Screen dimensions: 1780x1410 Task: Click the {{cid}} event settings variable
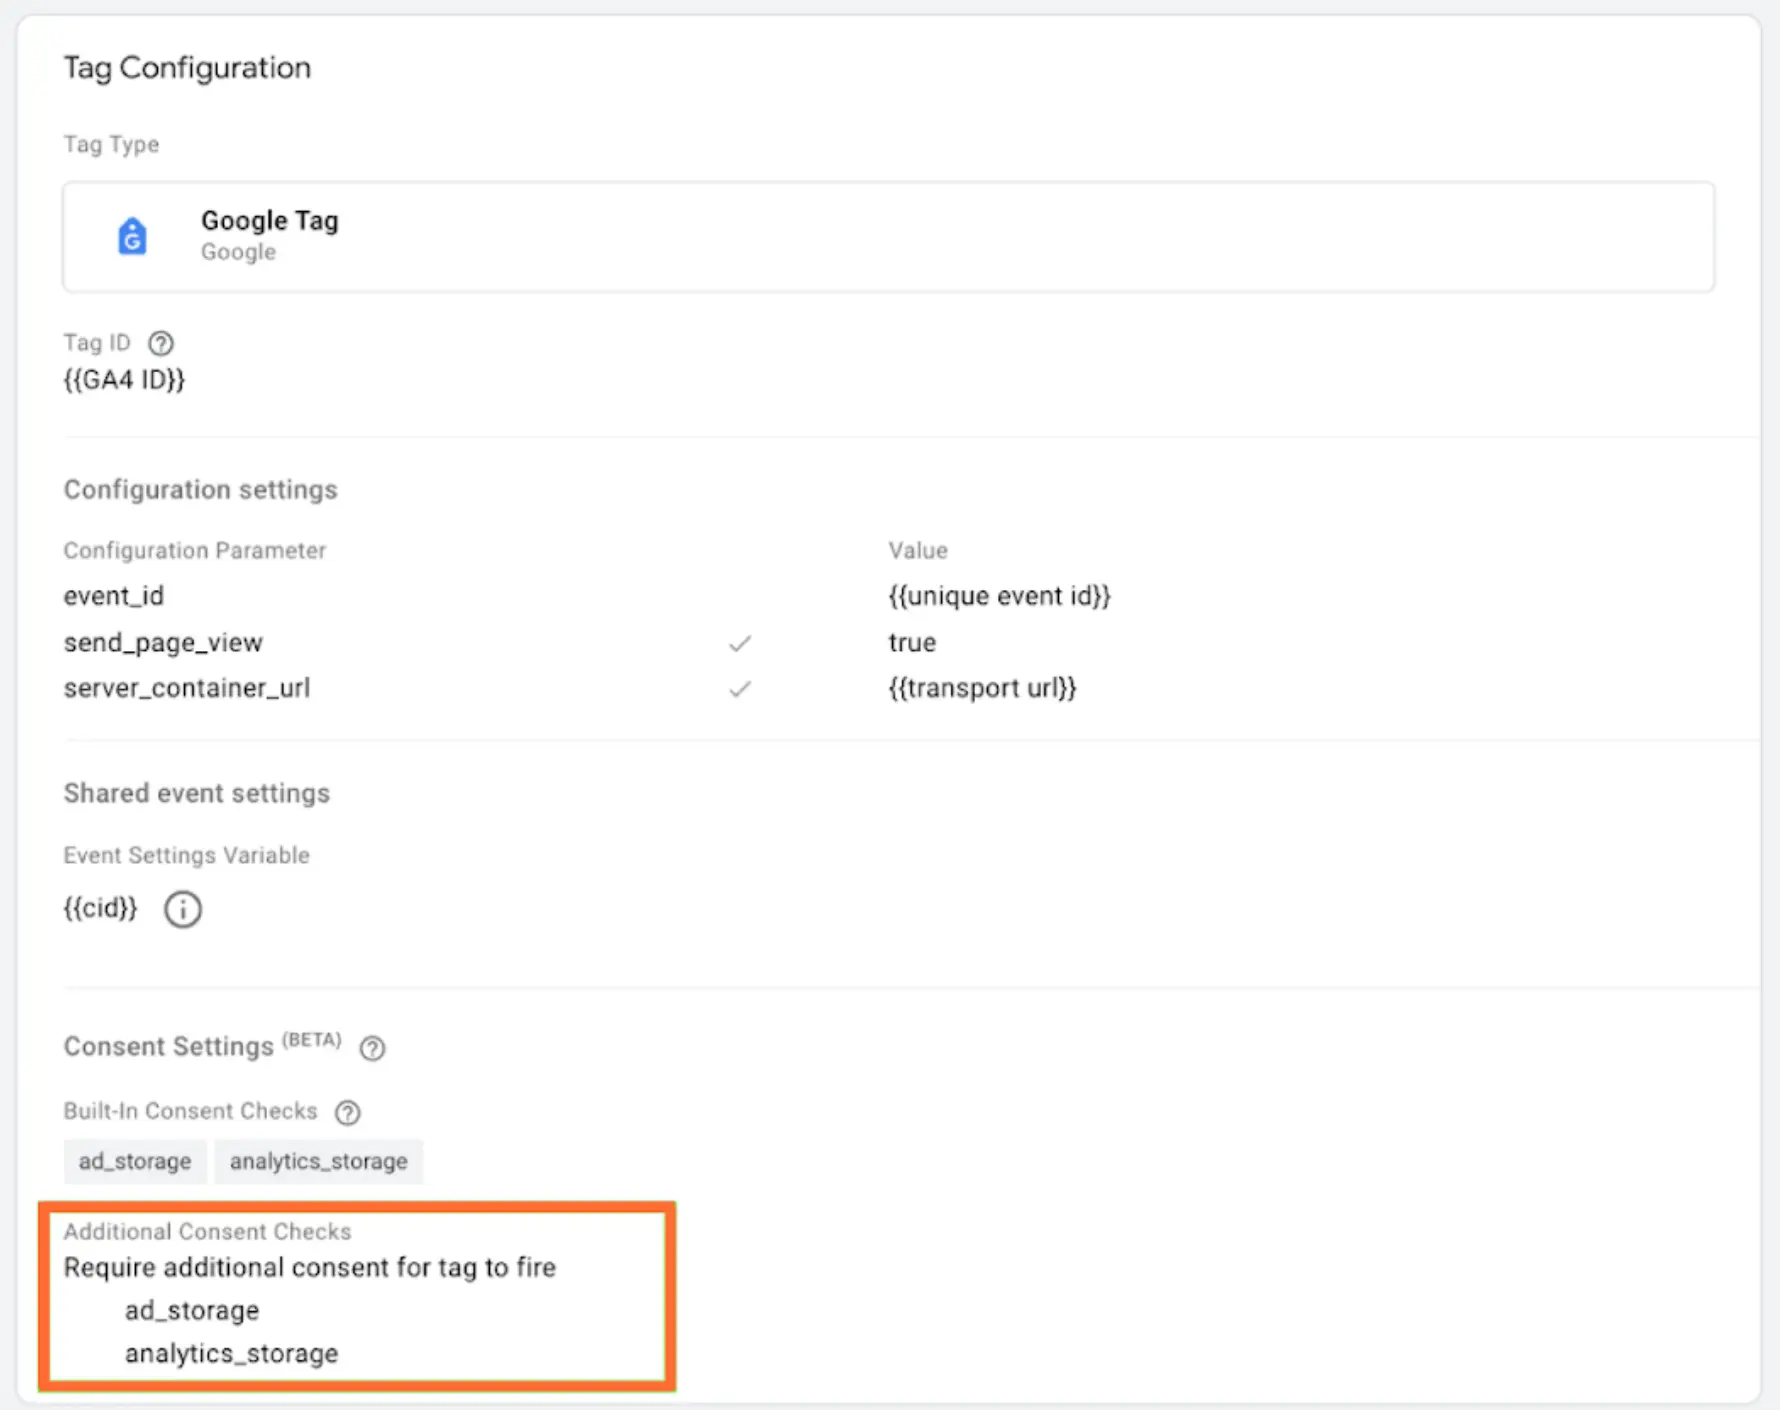point(100,908)
